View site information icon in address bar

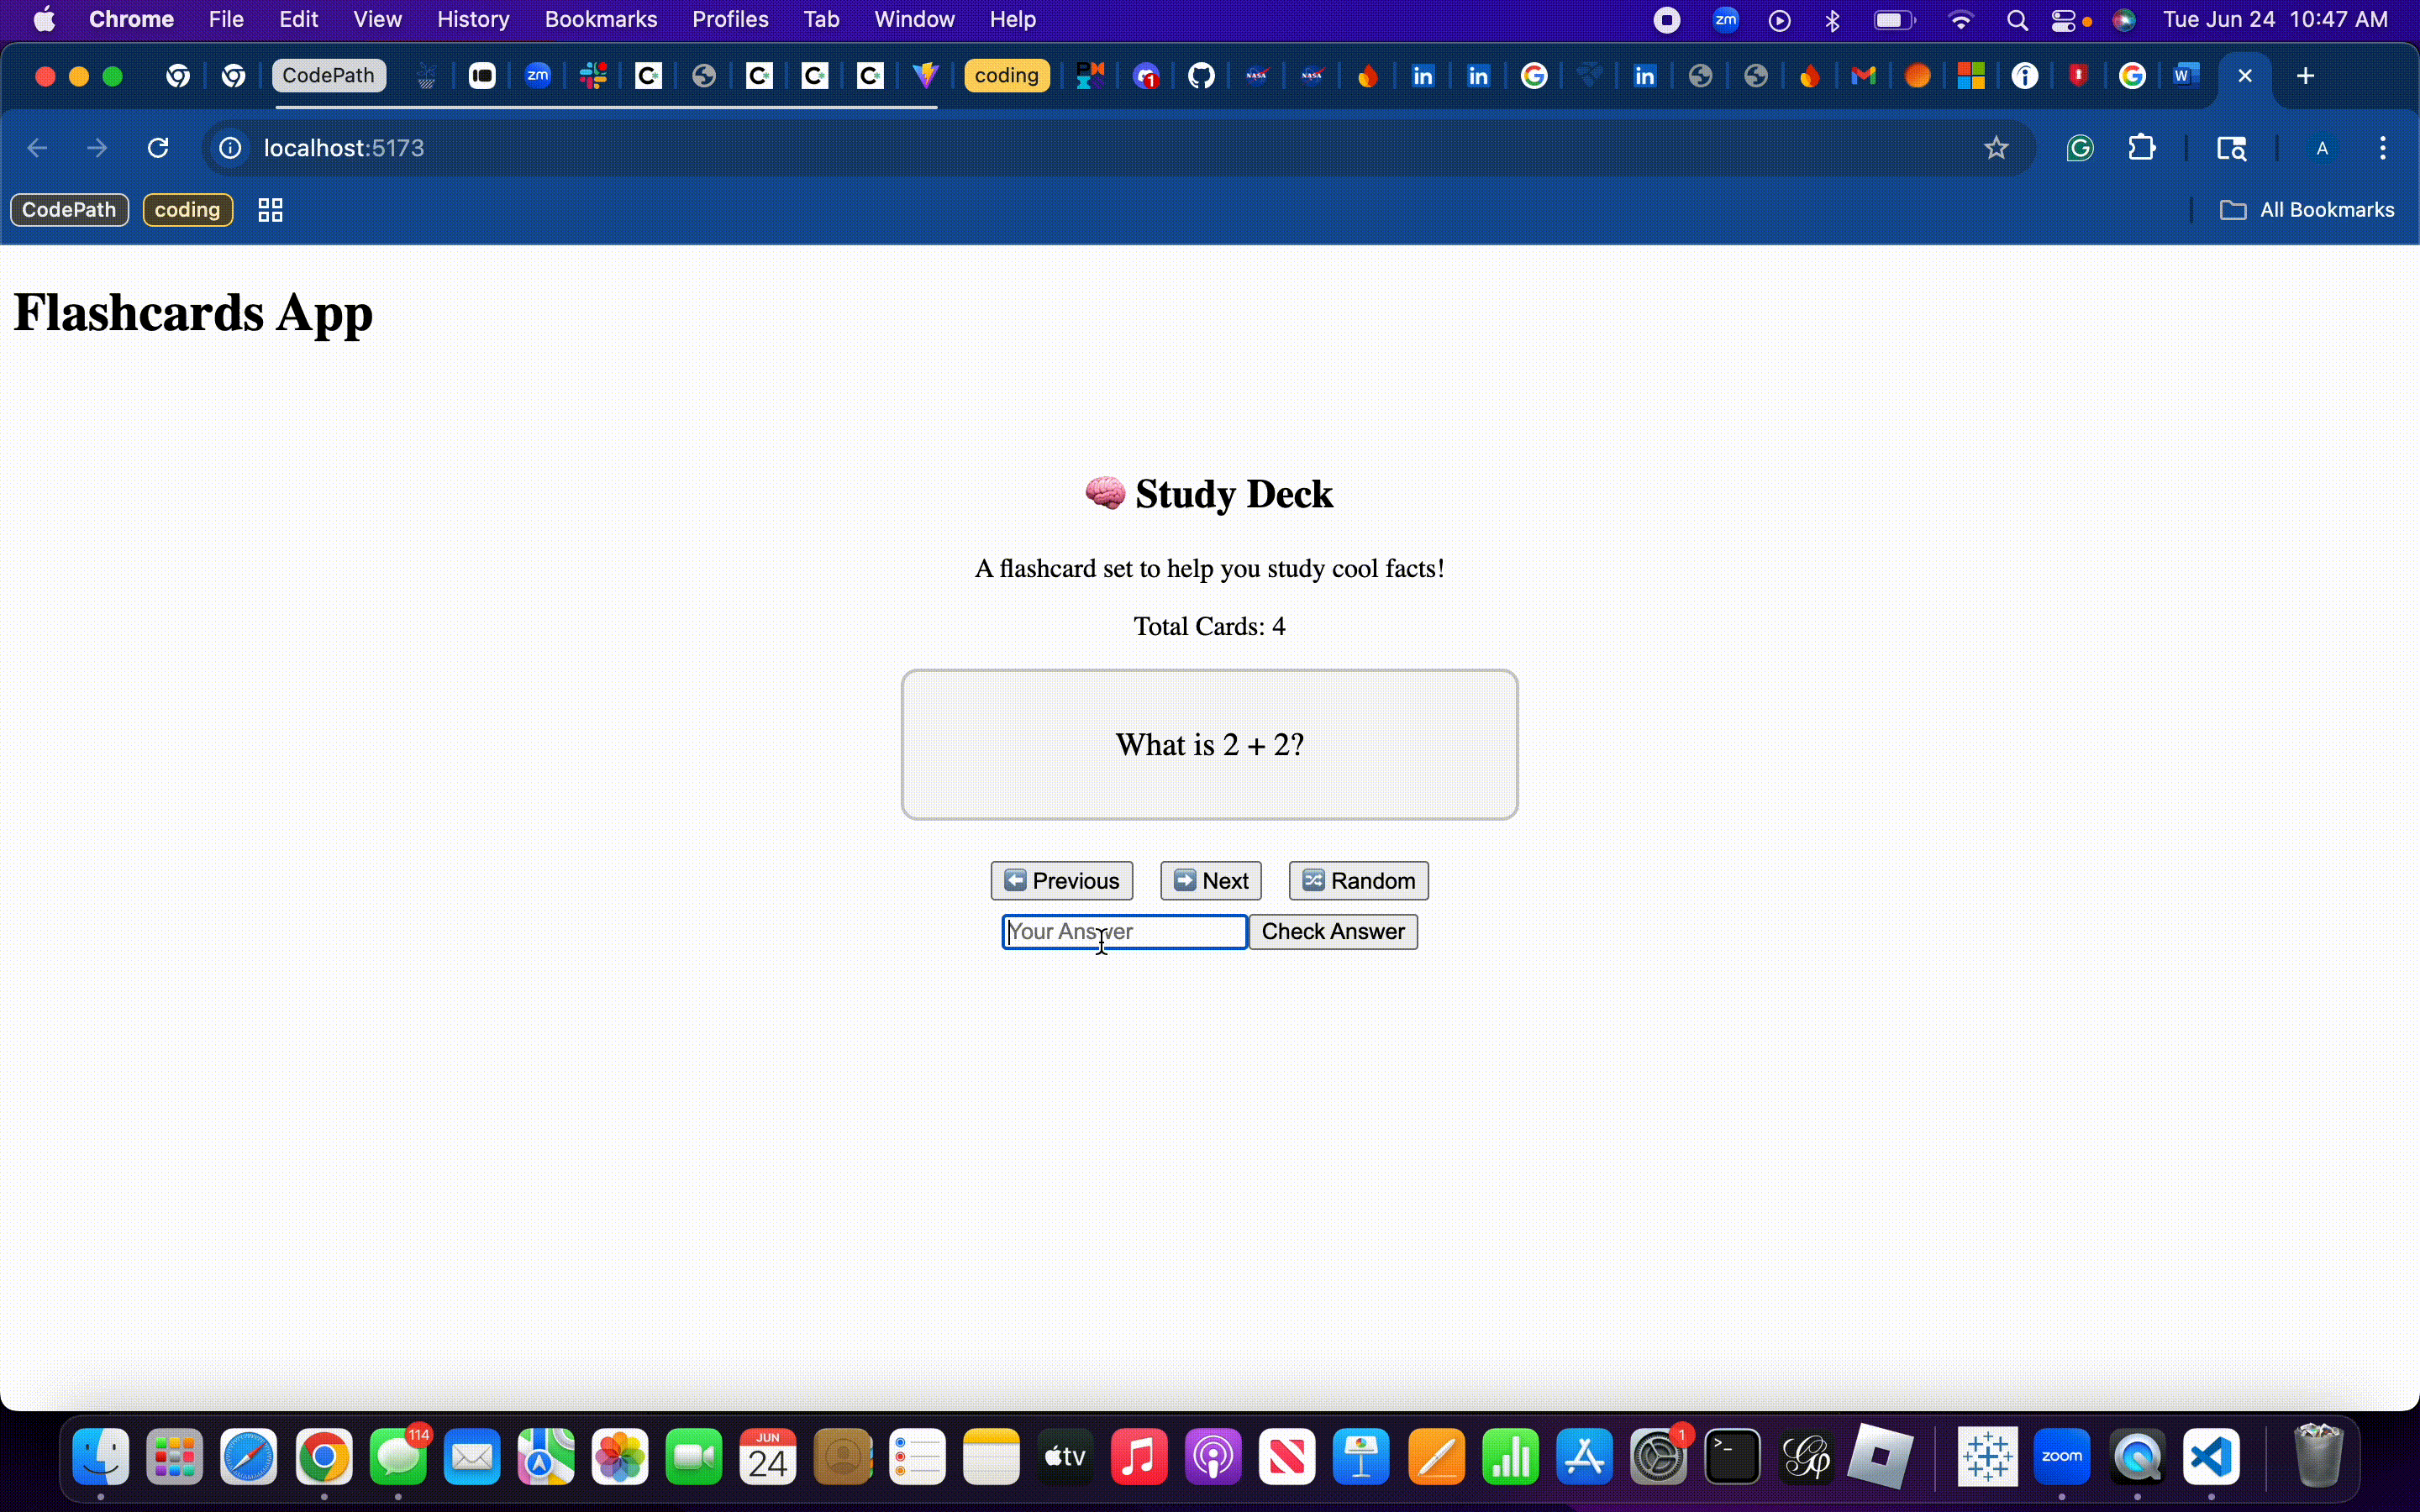pyautogui.click(x=230, y=148)
